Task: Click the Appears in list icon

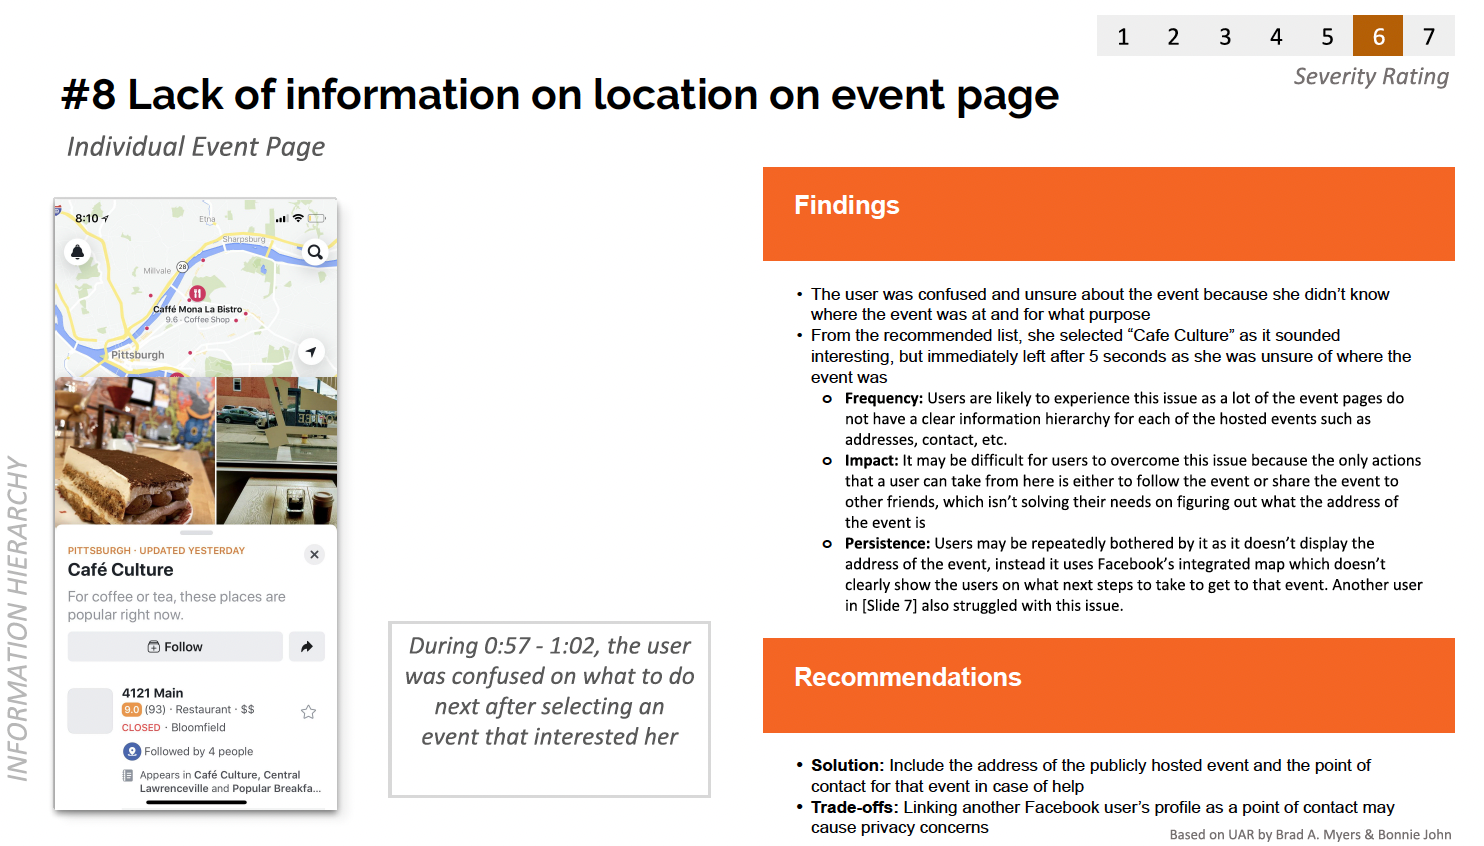Action: point(128,775)
